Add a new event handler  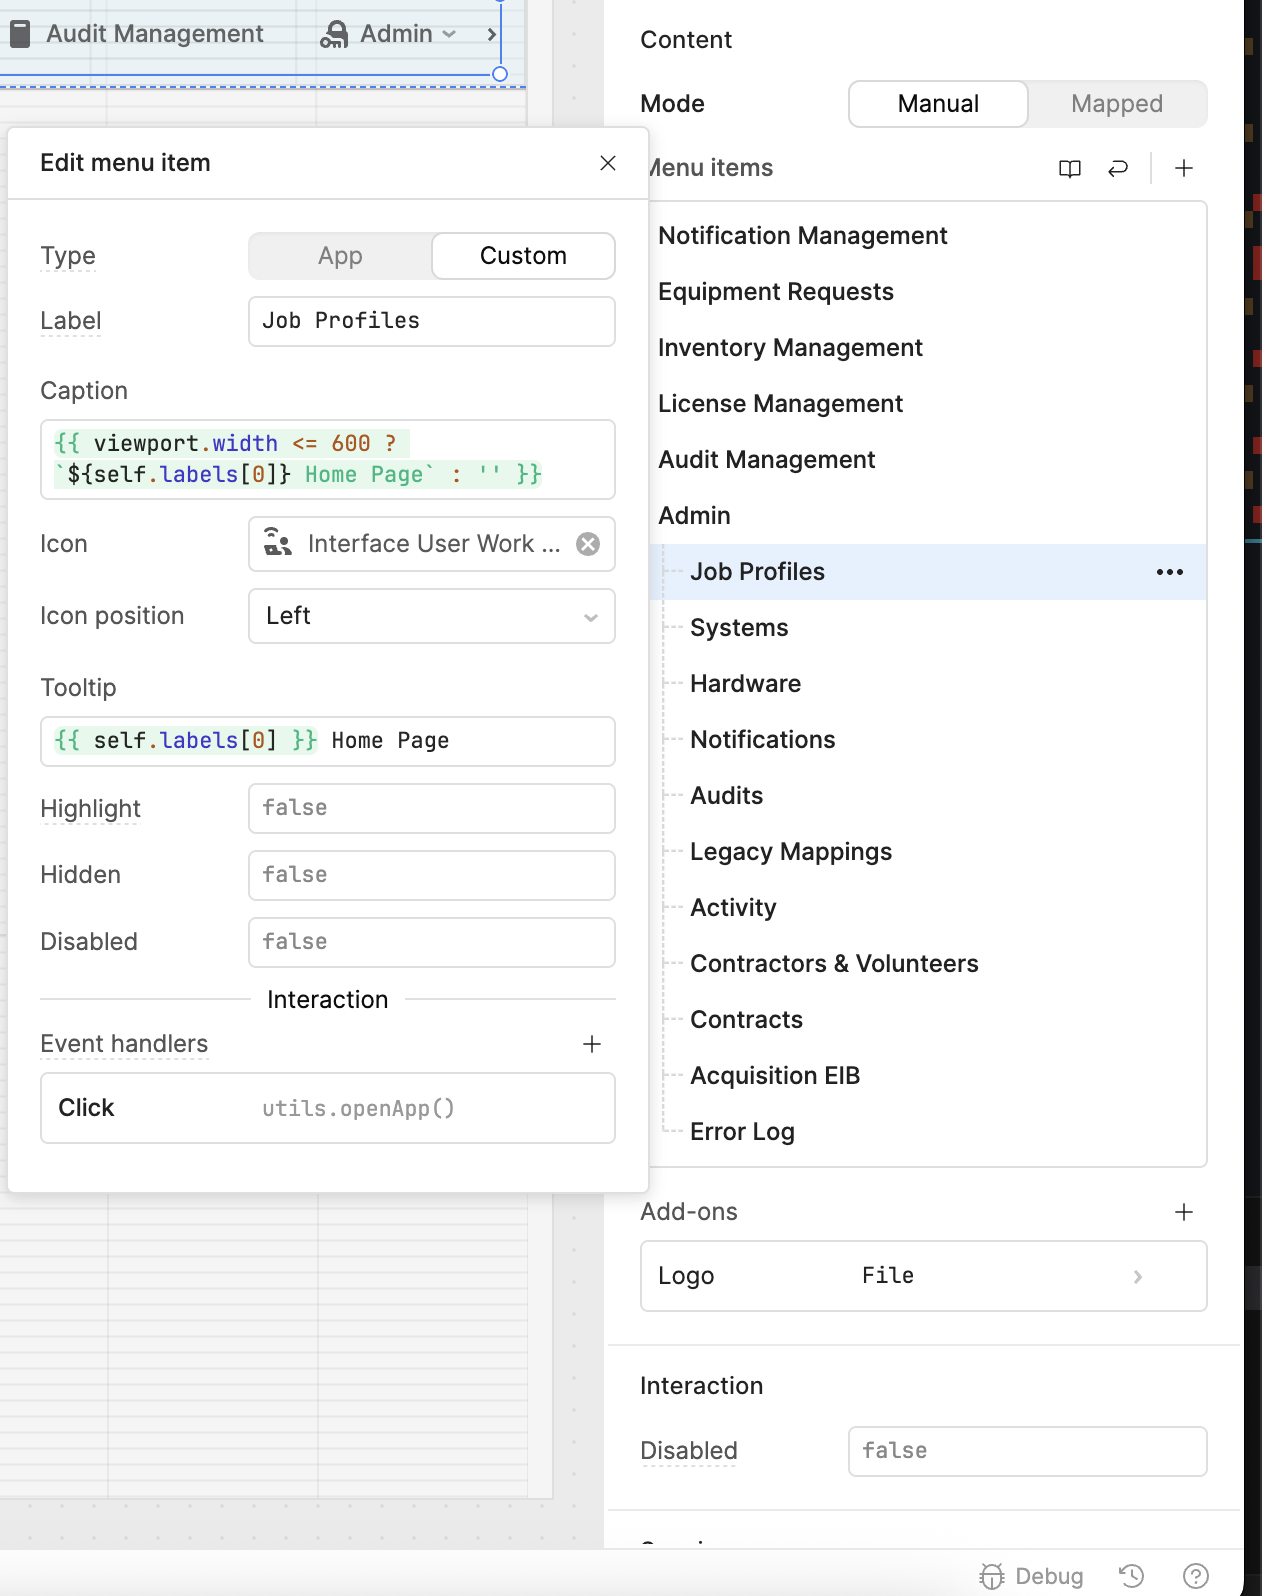[591, 1044]
